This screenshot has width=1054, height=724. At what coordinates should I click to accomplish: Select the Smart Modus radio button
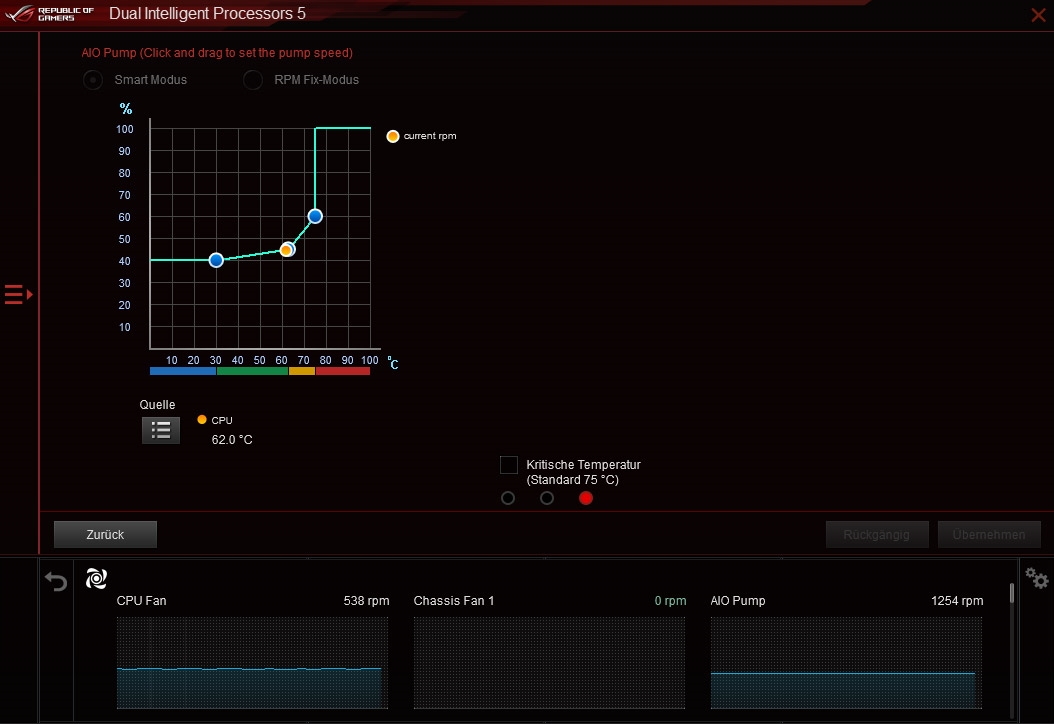pyautogui.click(x=93, y=80)
